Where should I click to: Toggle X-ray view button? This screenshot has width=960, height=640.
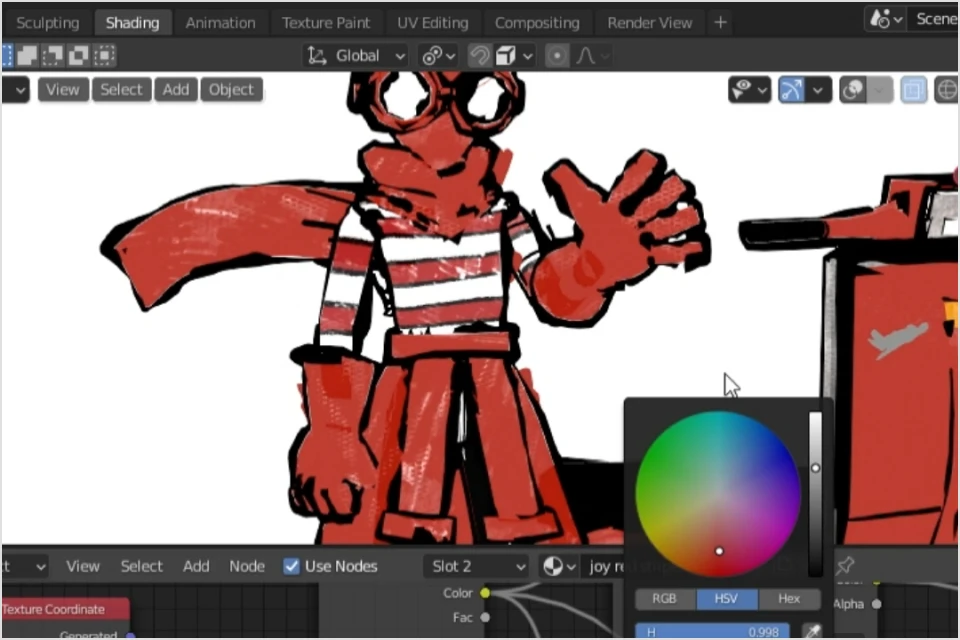[x=913, y=90]
